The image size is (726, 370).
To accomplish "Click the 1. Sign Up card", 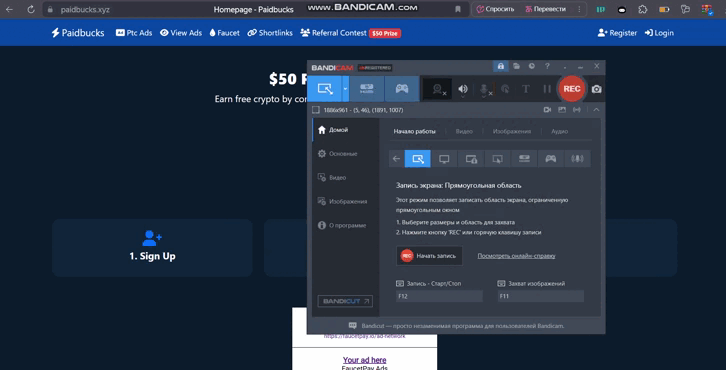I will point(152,248).
